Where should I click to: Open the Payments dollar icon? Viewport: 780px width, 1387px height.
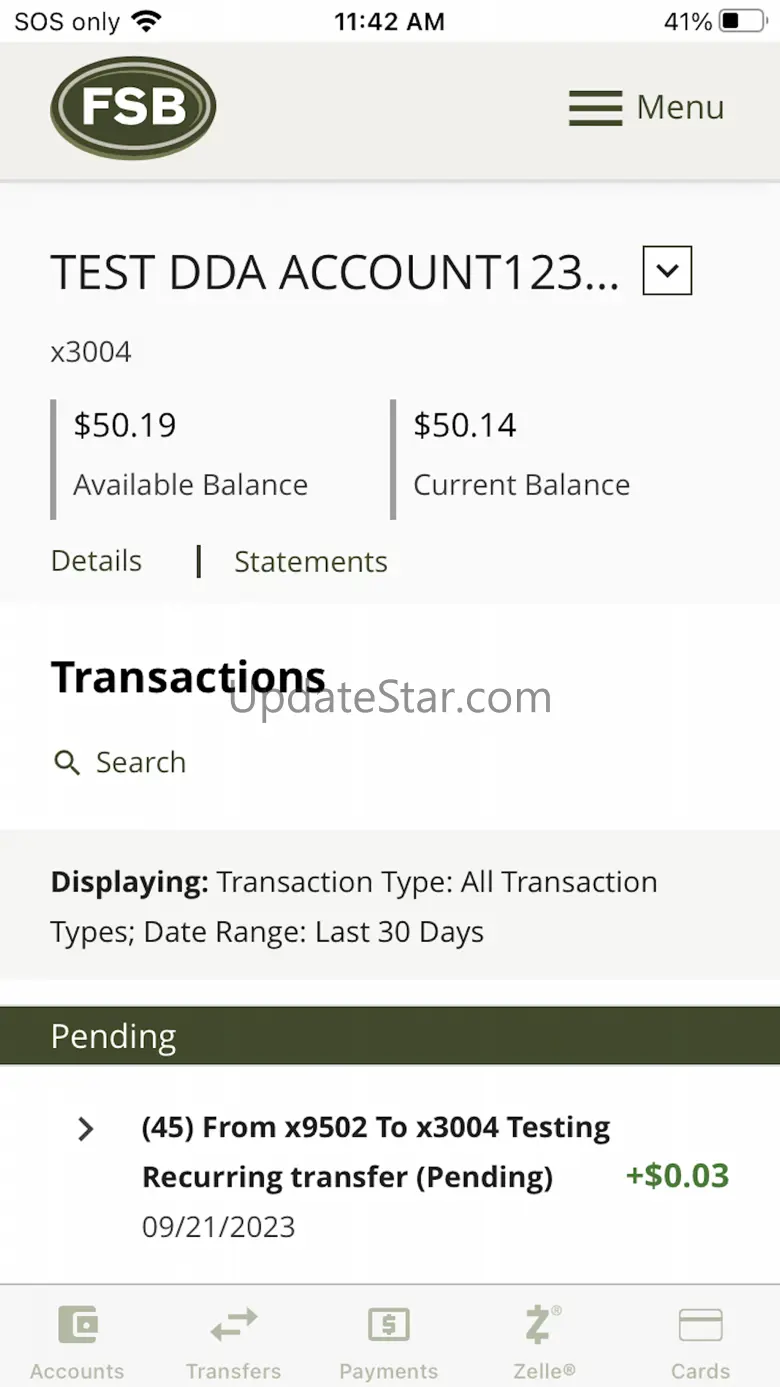coord(389,1326)
